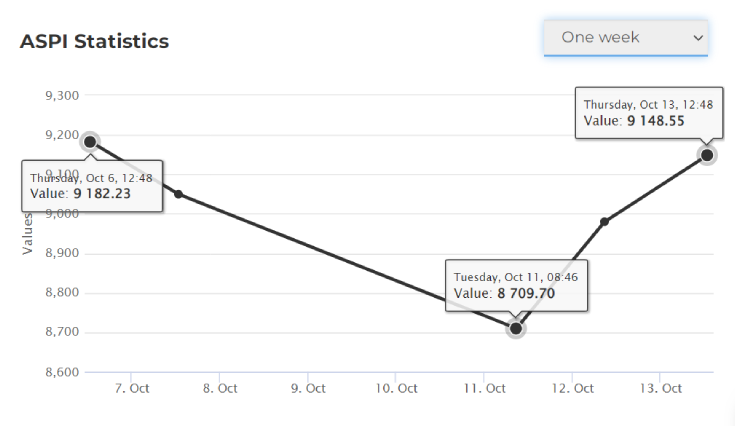Click the 9,300 y-axis label
735x426 pixels.
point(62,96)
